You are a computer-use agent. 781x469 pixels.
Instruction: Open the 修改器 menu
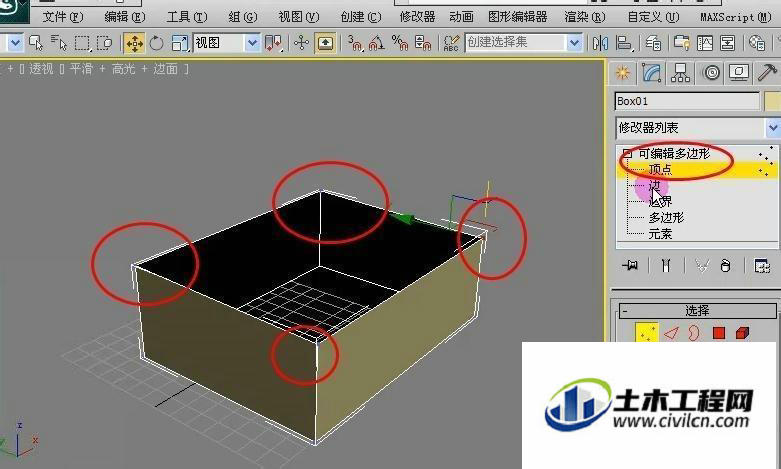point(417,17)
